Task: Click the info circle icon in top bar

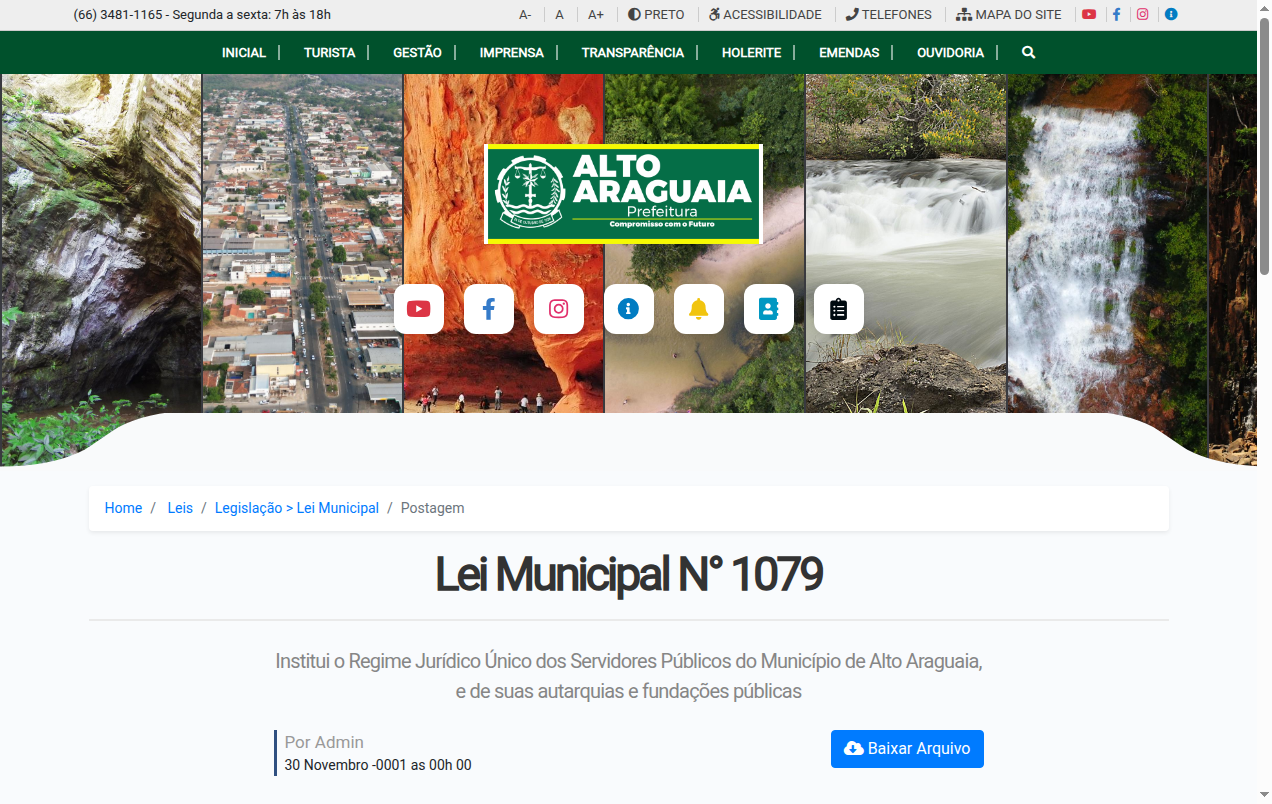Action: click(1171, 15)
